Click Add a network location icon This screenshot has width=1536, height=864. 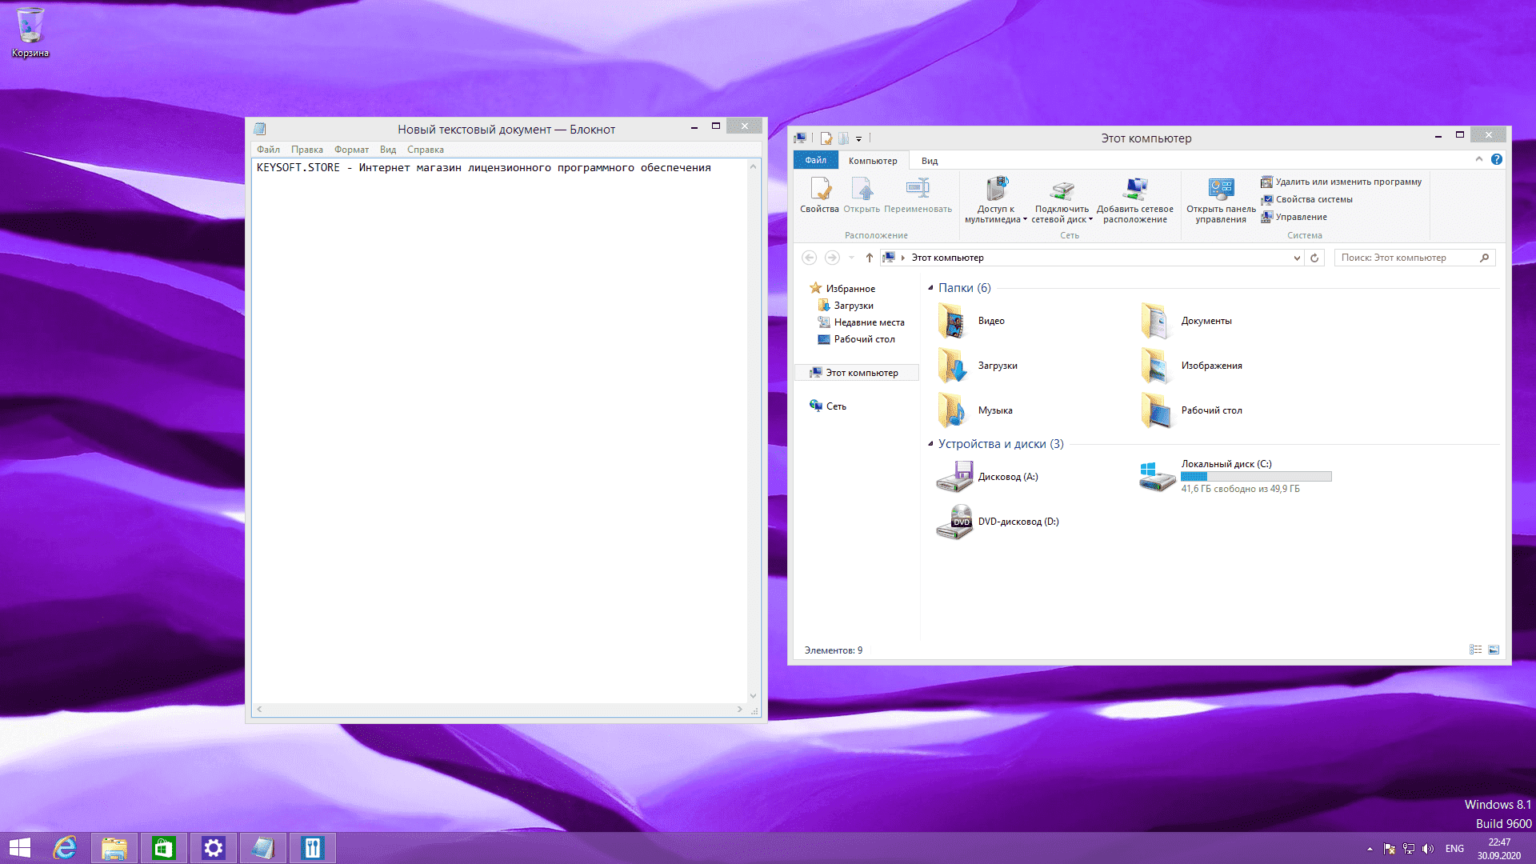pos(1135,190)
